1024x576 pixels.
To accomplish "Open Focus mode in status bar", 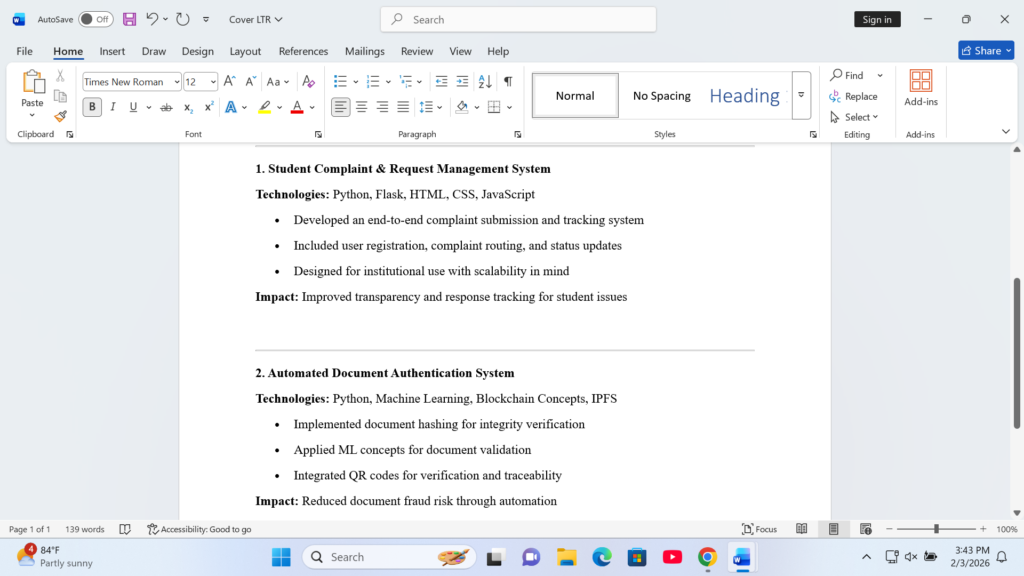I will tap(760, 529).
